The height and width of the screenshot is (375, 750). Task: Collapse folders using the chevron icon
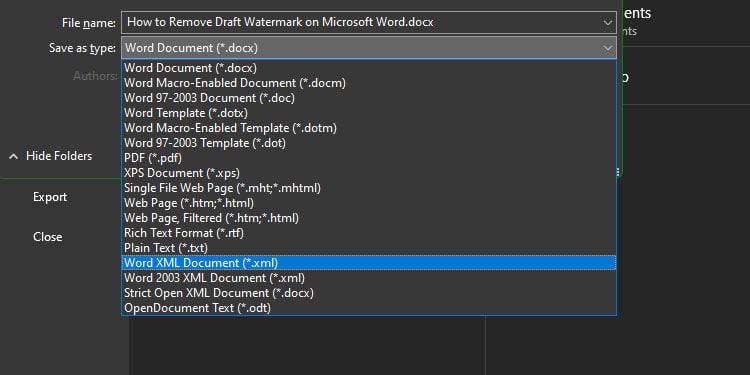[14, 156]
